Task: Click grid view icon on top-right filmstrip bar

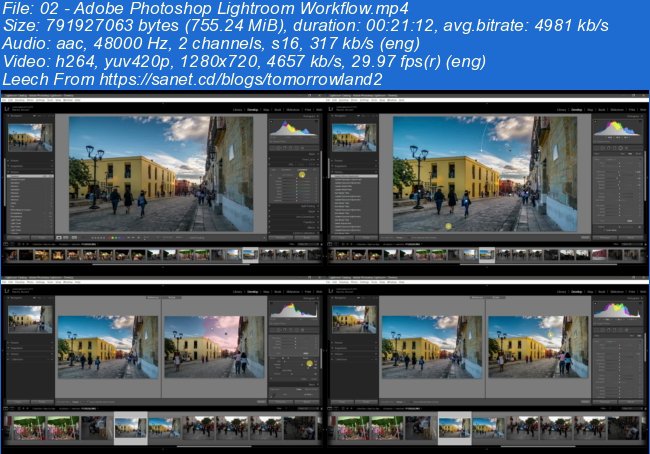Action: click(x=344, y=244)
